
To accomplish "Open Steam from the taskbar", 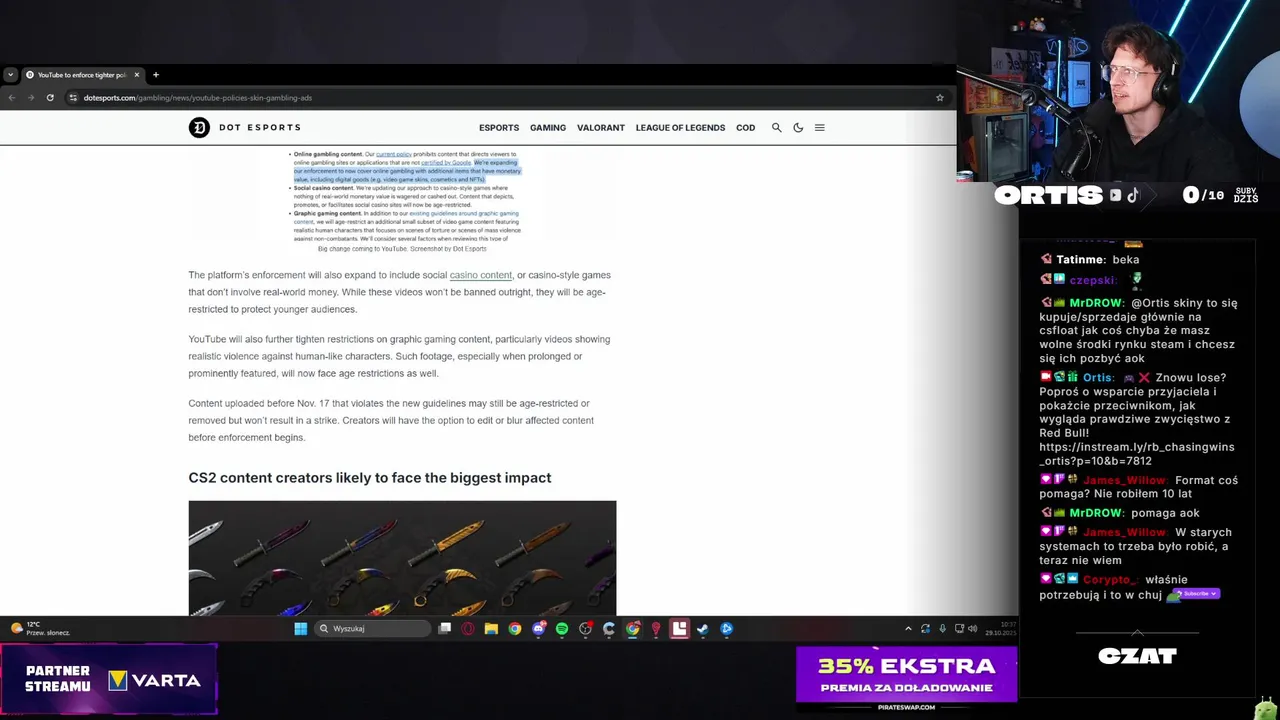I will pos(703,629).
